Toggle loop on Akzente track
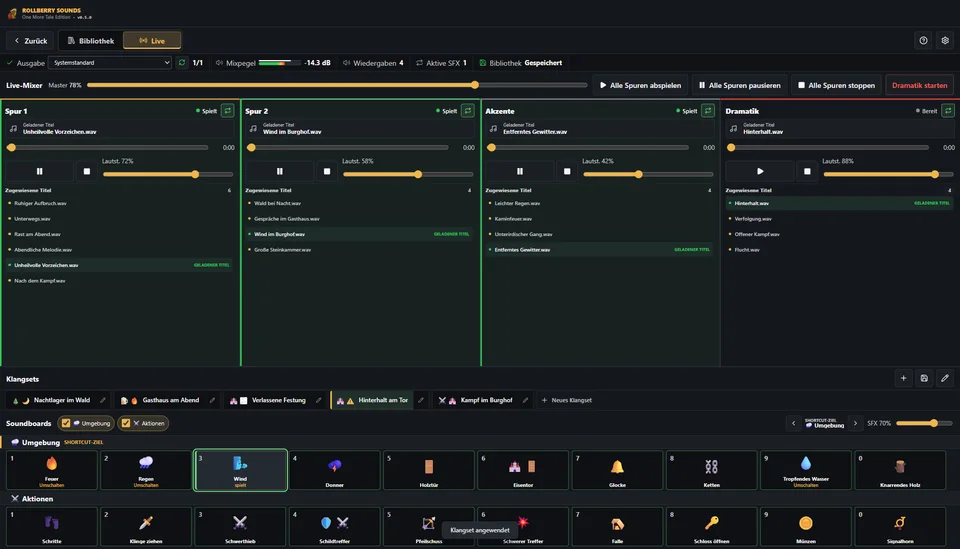The width and height of the screenshot is (960, 549). tap(708, 111)
